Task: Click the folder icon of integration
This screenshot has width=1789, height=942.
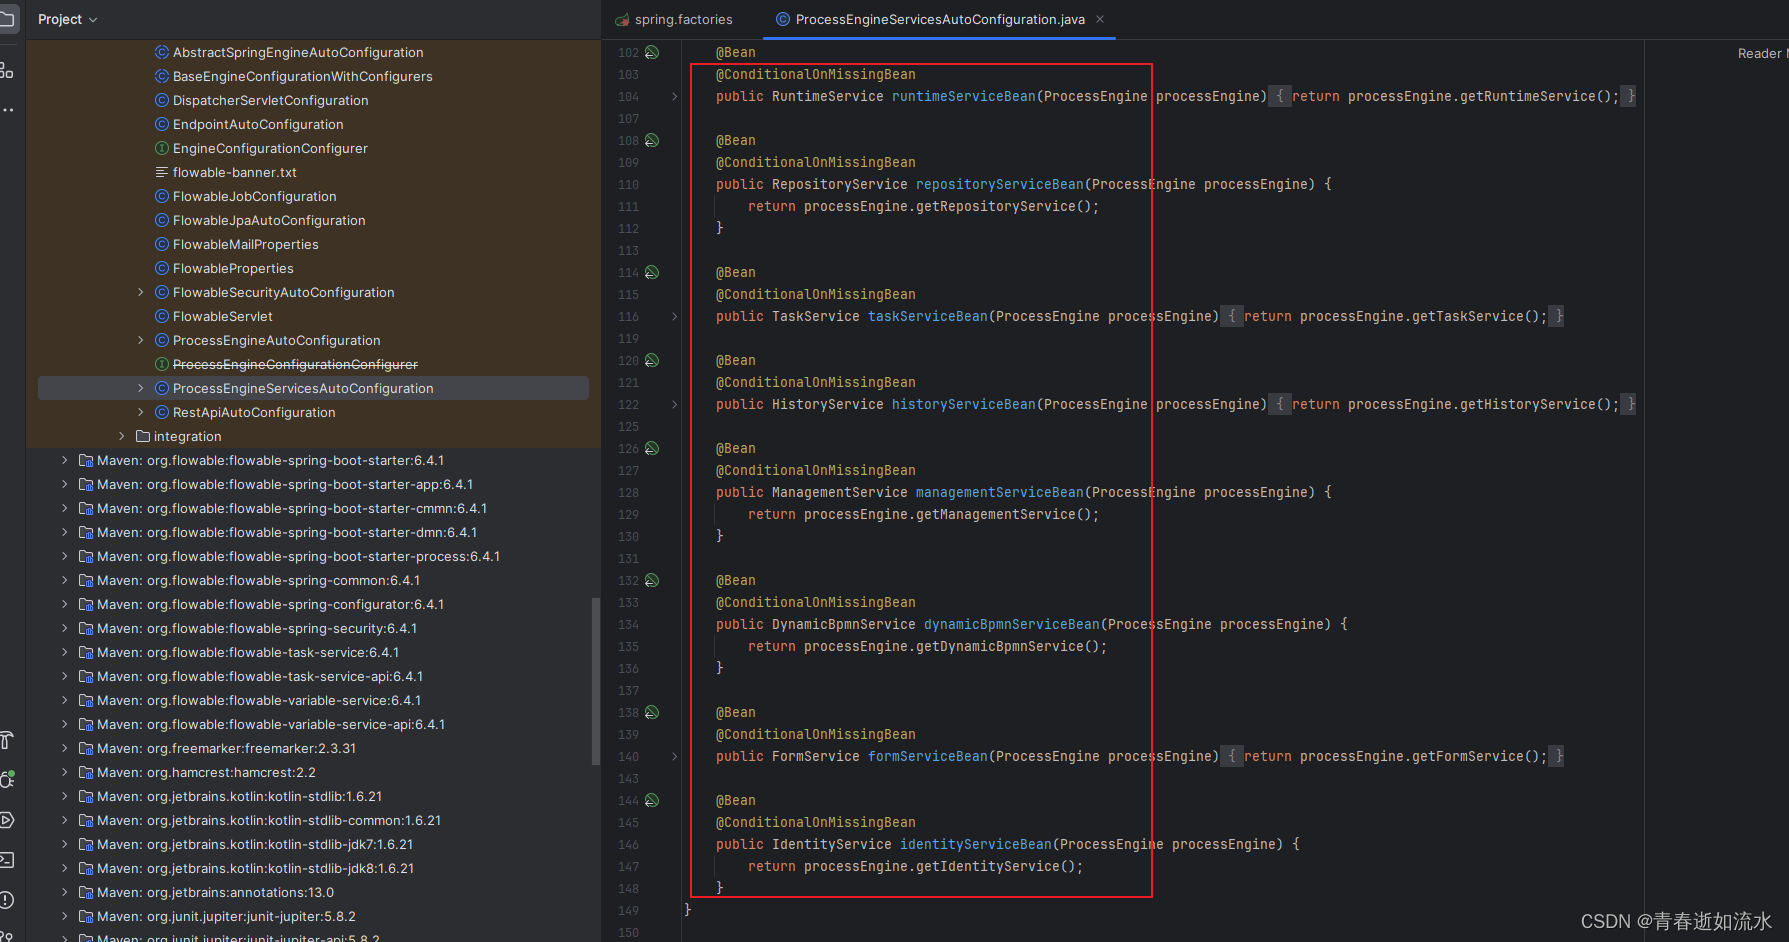Action: coord(143,436)
